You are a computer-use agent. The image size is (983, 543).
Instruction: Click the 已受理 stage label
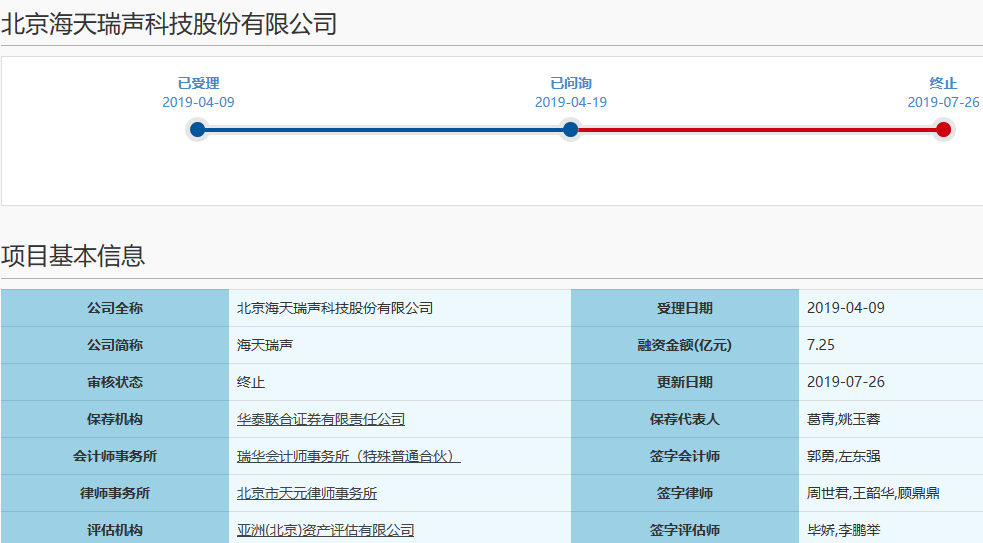[x=198, y=83]
